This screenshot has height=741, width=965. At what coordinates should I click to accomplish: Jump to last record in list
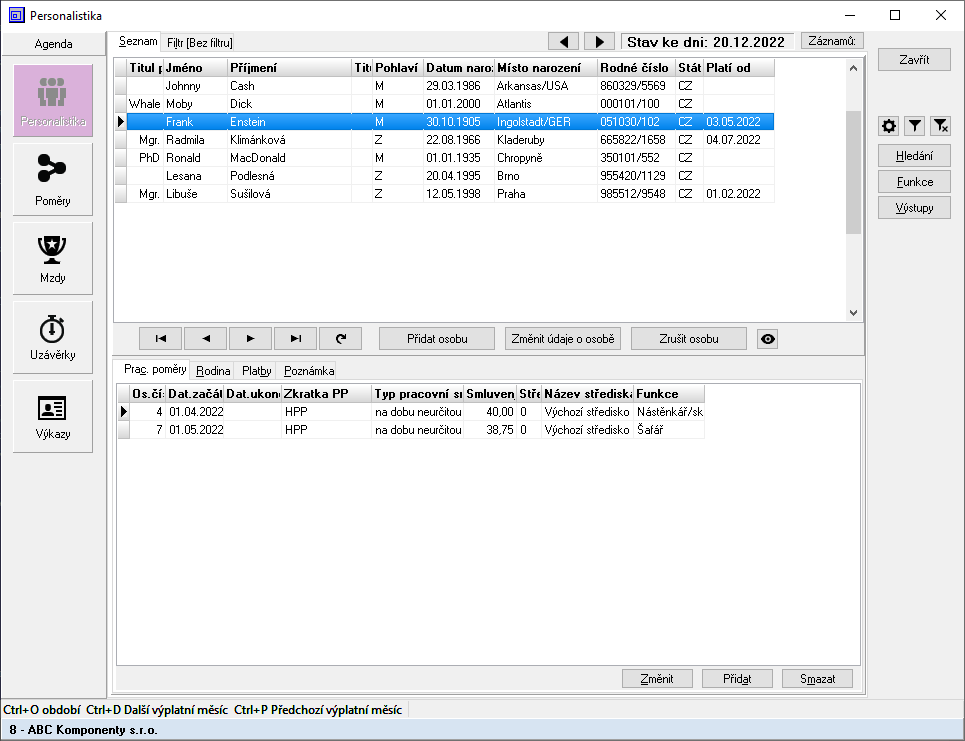[295, 339]
